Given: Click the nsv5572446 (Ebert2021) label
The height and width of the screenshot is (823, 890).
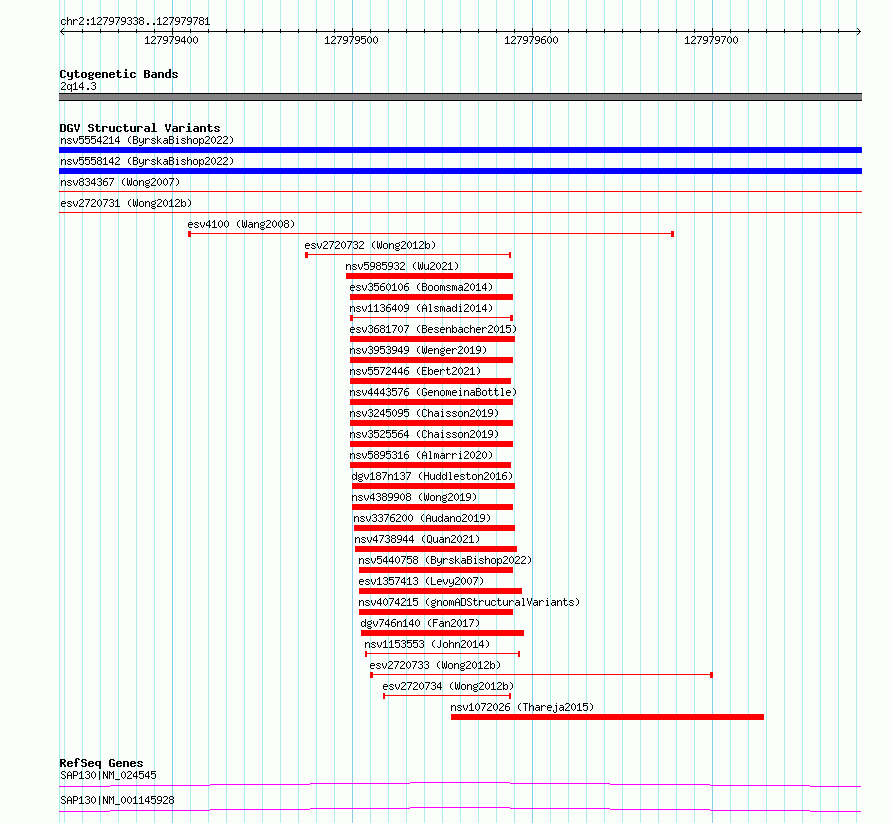Looking at the screenshot, I should coord(415,371).
